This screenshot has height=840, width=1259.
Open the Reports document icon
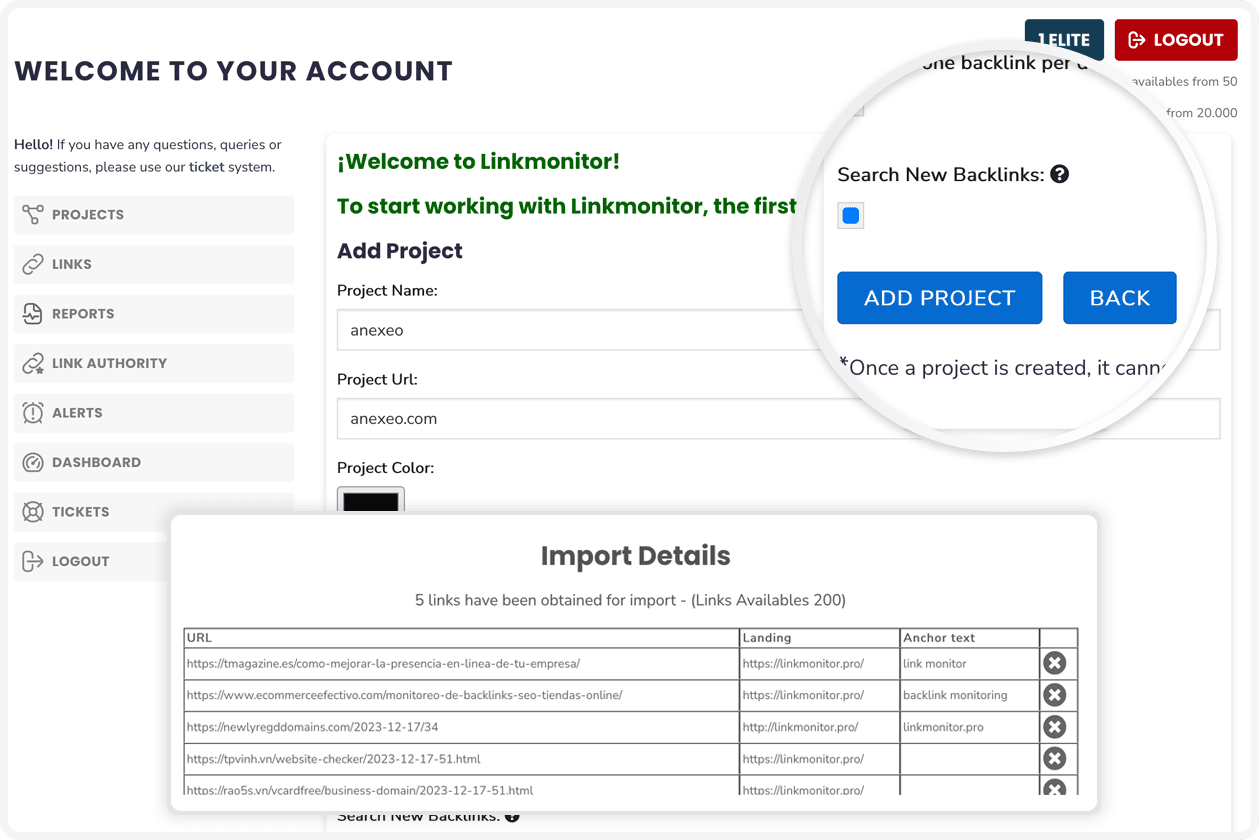(33, 314)
